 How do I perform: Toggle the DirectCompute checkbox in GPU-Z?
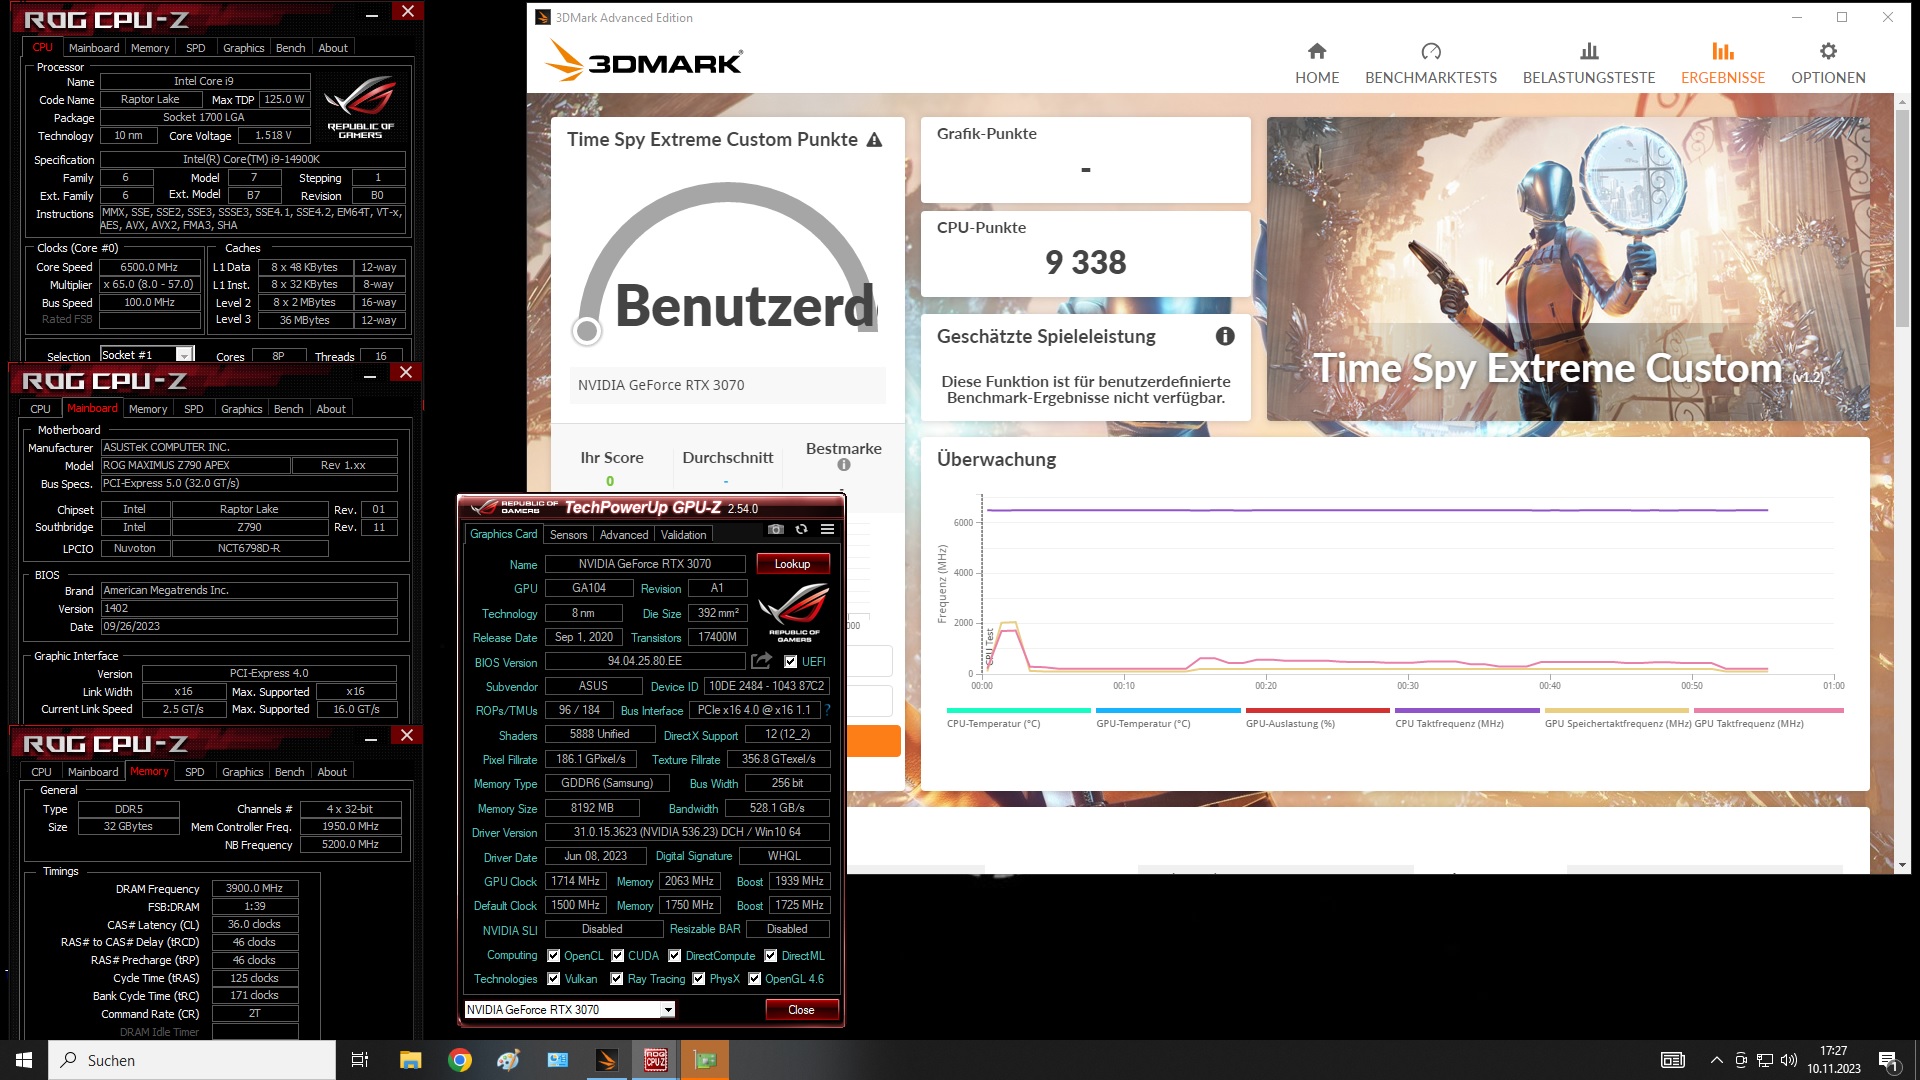pyautogui.click(x=674, y=956)
